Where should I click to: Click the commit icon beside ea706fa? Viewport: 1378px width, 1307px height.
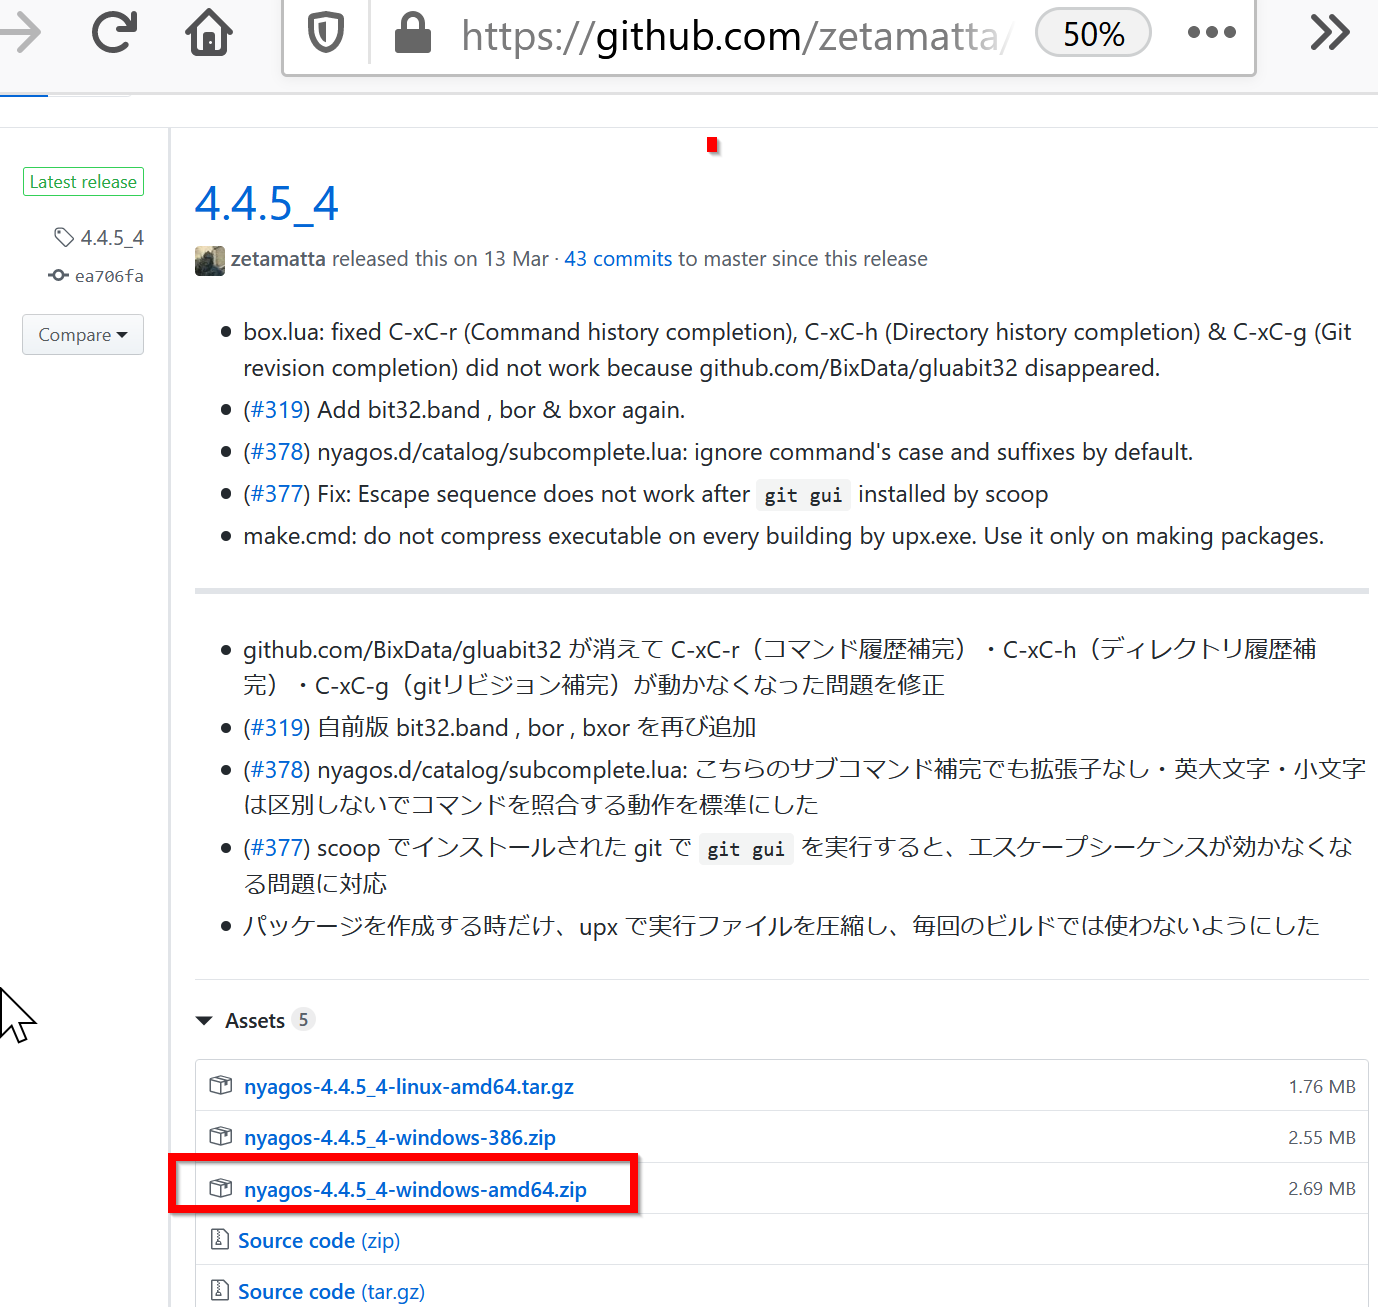coord(59,275)
